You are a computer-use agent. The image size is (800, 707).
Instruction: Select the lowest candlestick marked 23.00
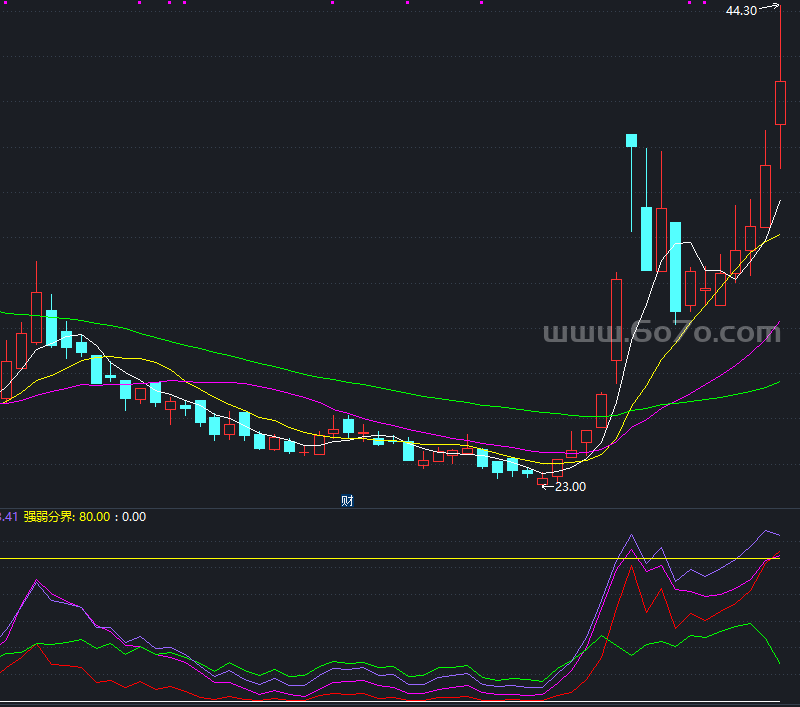542,481
